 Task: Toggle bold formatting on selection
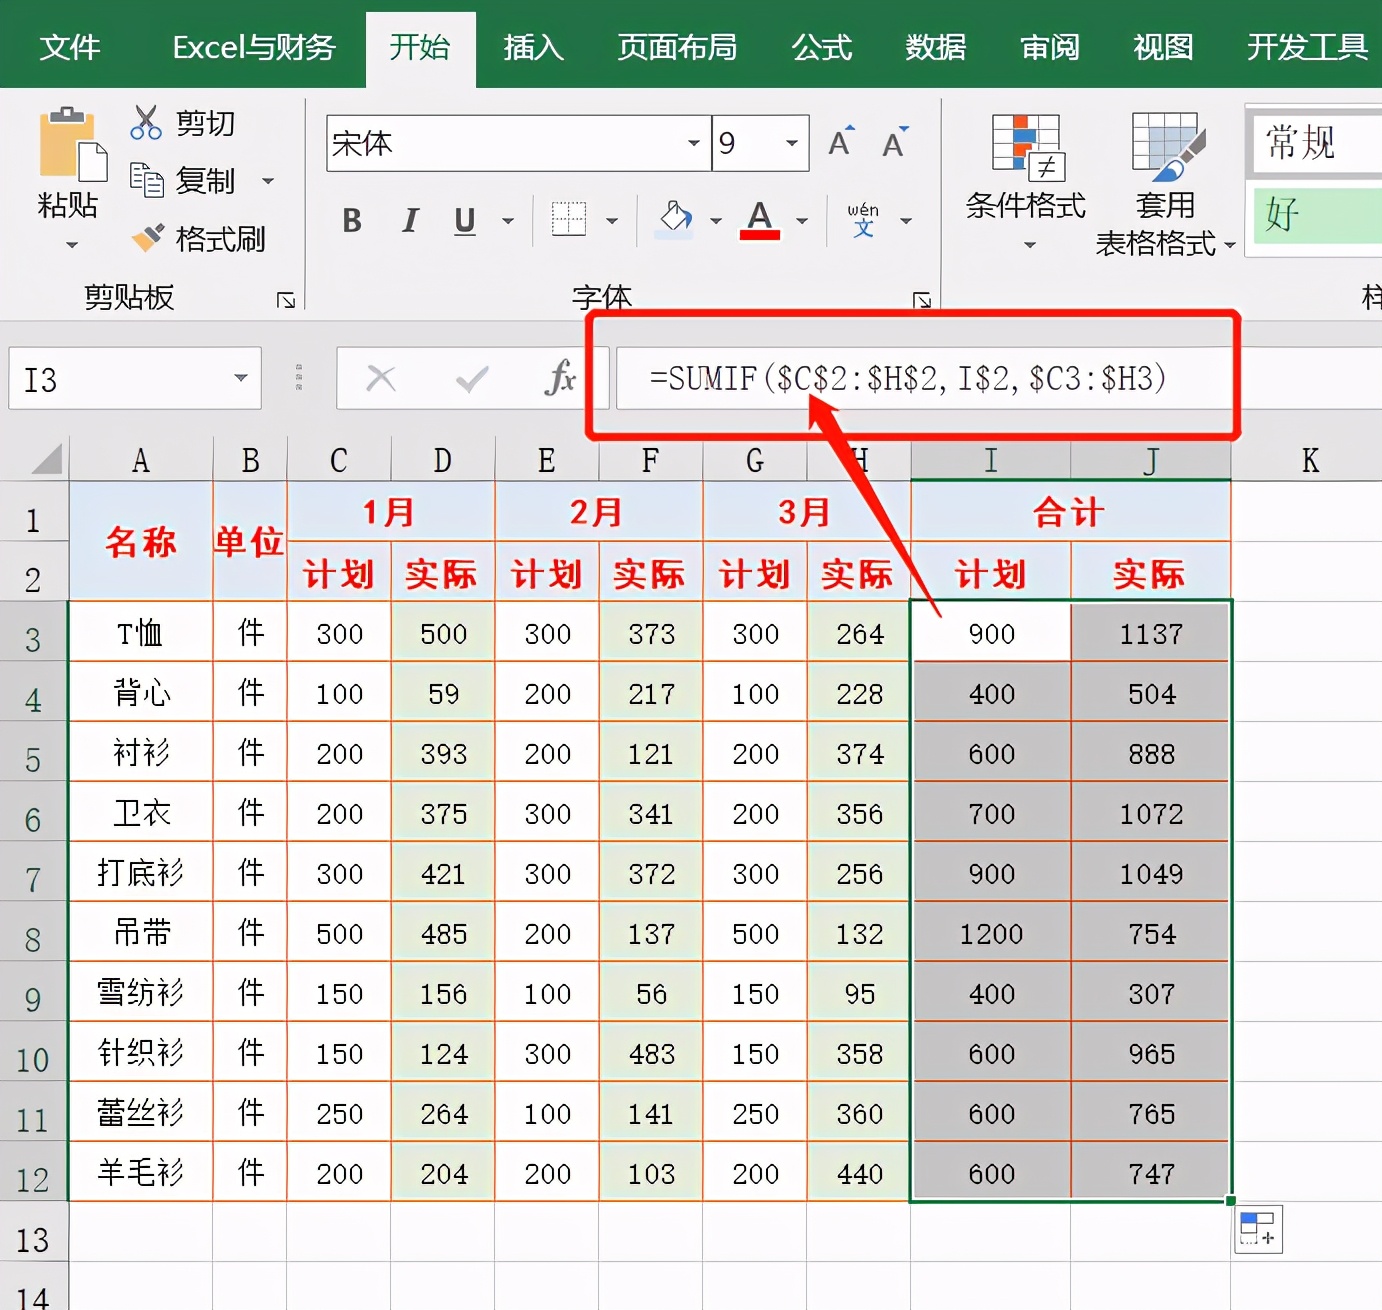tap(351, 220)
